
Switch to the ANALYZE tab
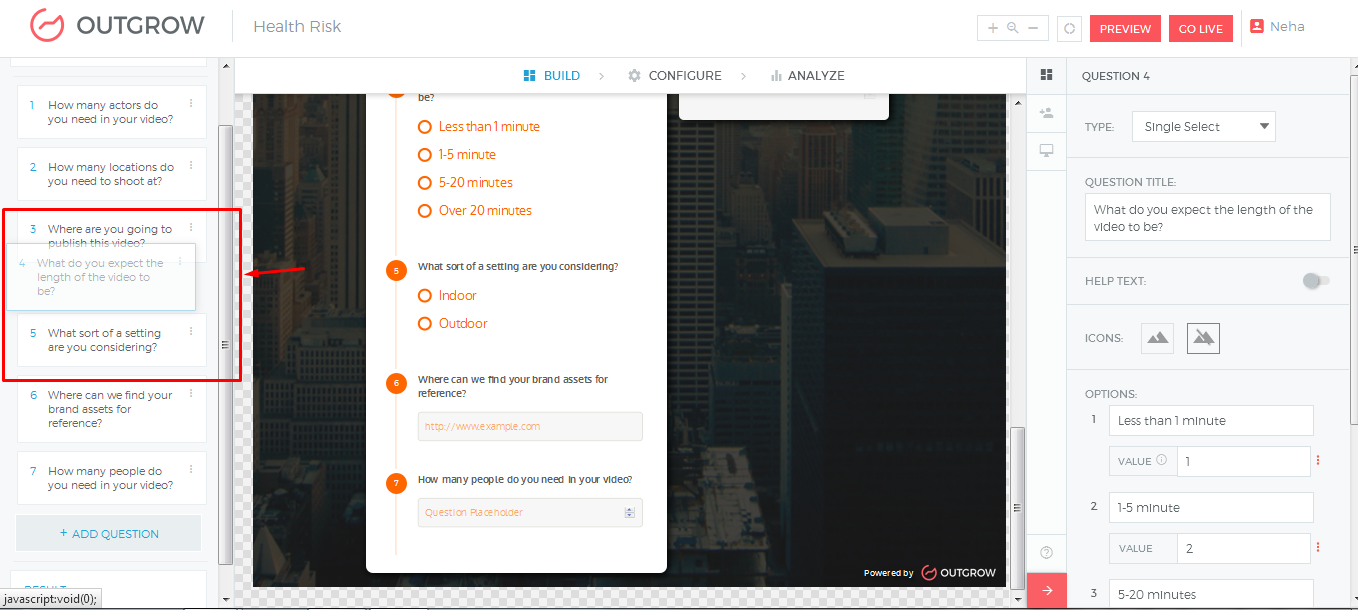tap(807, 75)
